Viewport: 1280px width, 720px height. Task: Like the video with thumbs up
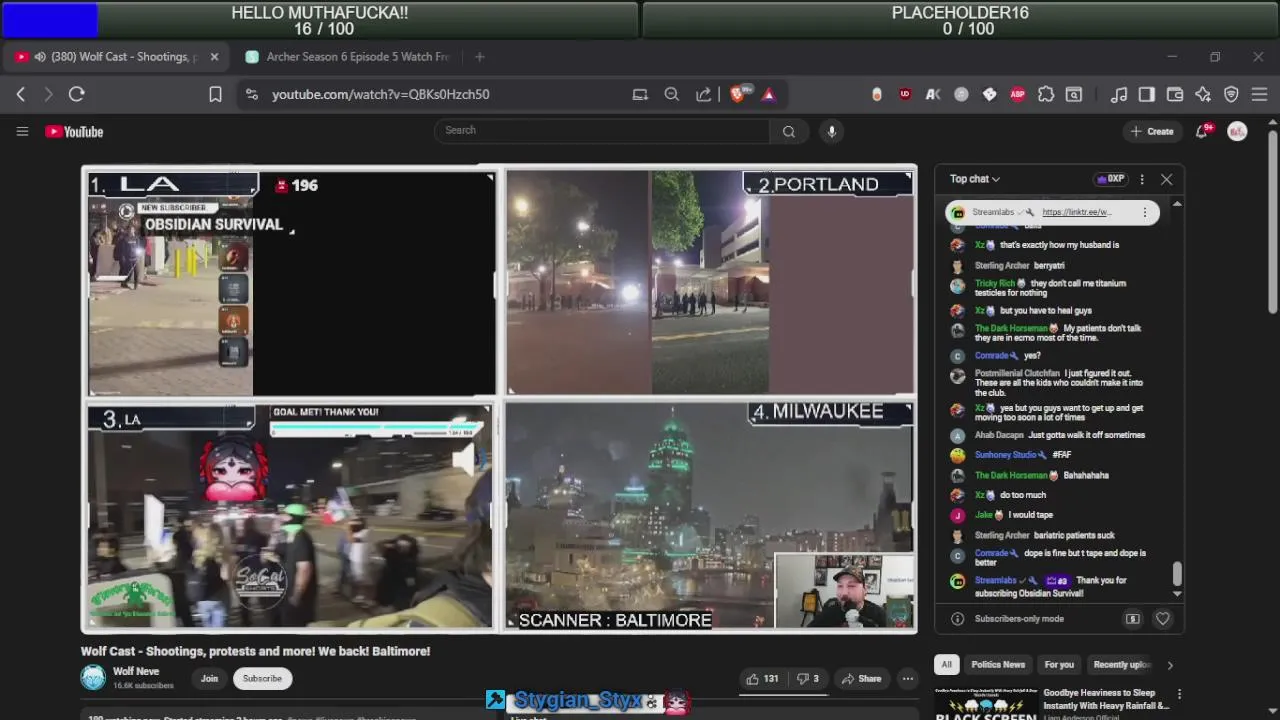point(762,678)
